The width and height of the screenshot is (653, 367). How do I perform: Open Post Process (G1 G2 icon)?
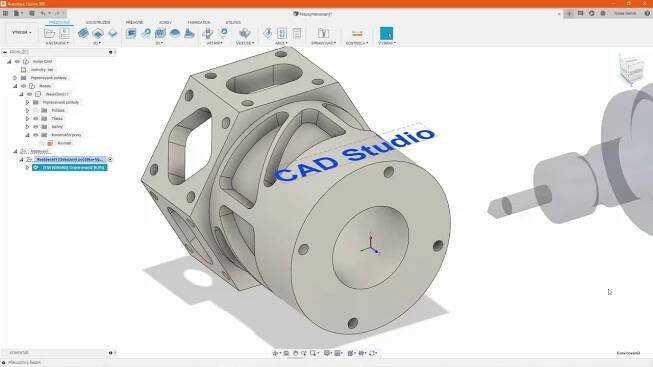click(x=282, y=33)
